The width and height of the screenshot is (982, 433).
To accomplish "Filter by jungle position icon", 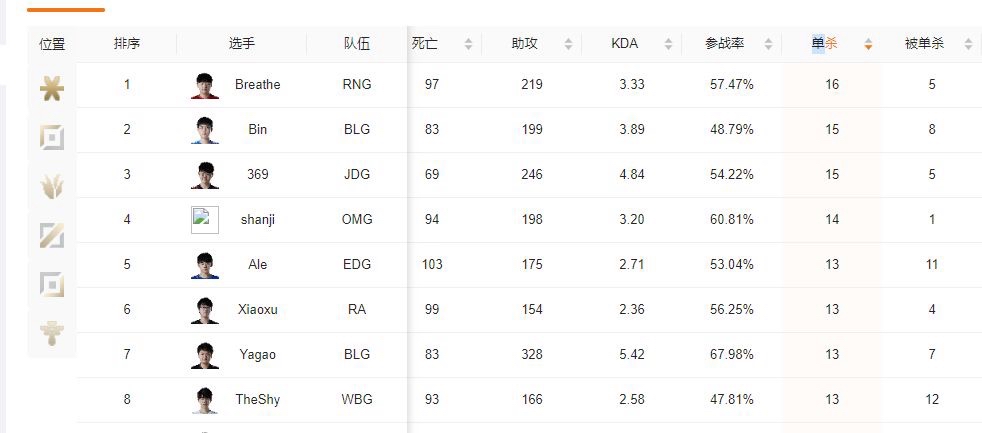I will point(52,186).
